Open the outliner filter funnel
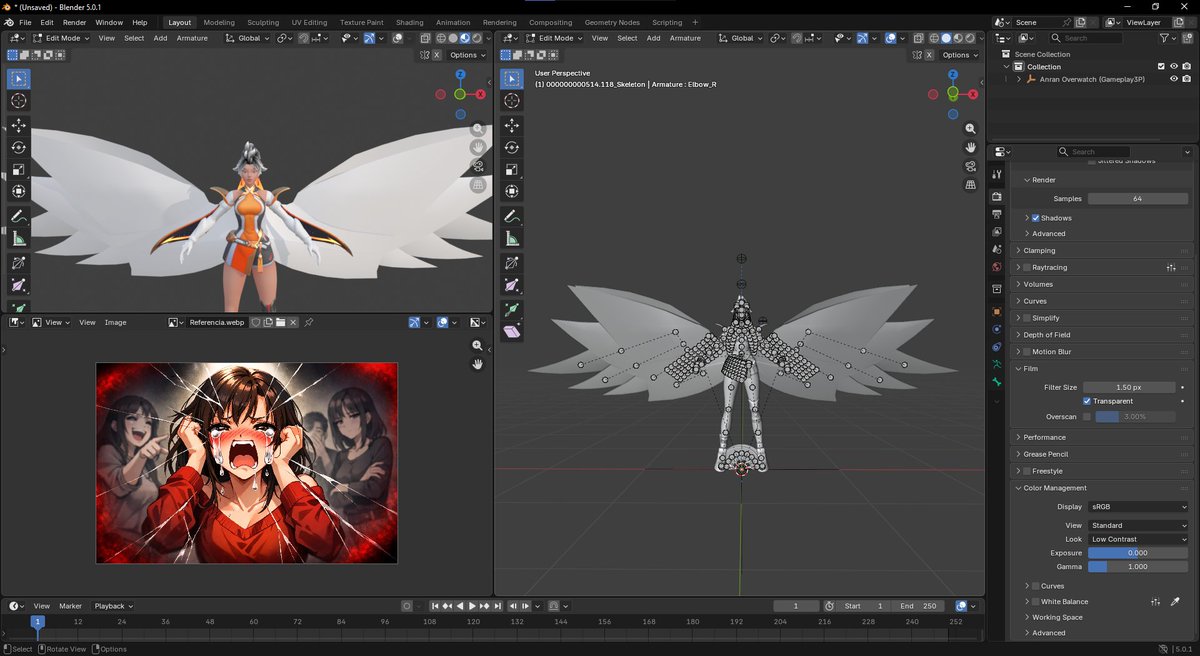 (x=1165, y=38)
